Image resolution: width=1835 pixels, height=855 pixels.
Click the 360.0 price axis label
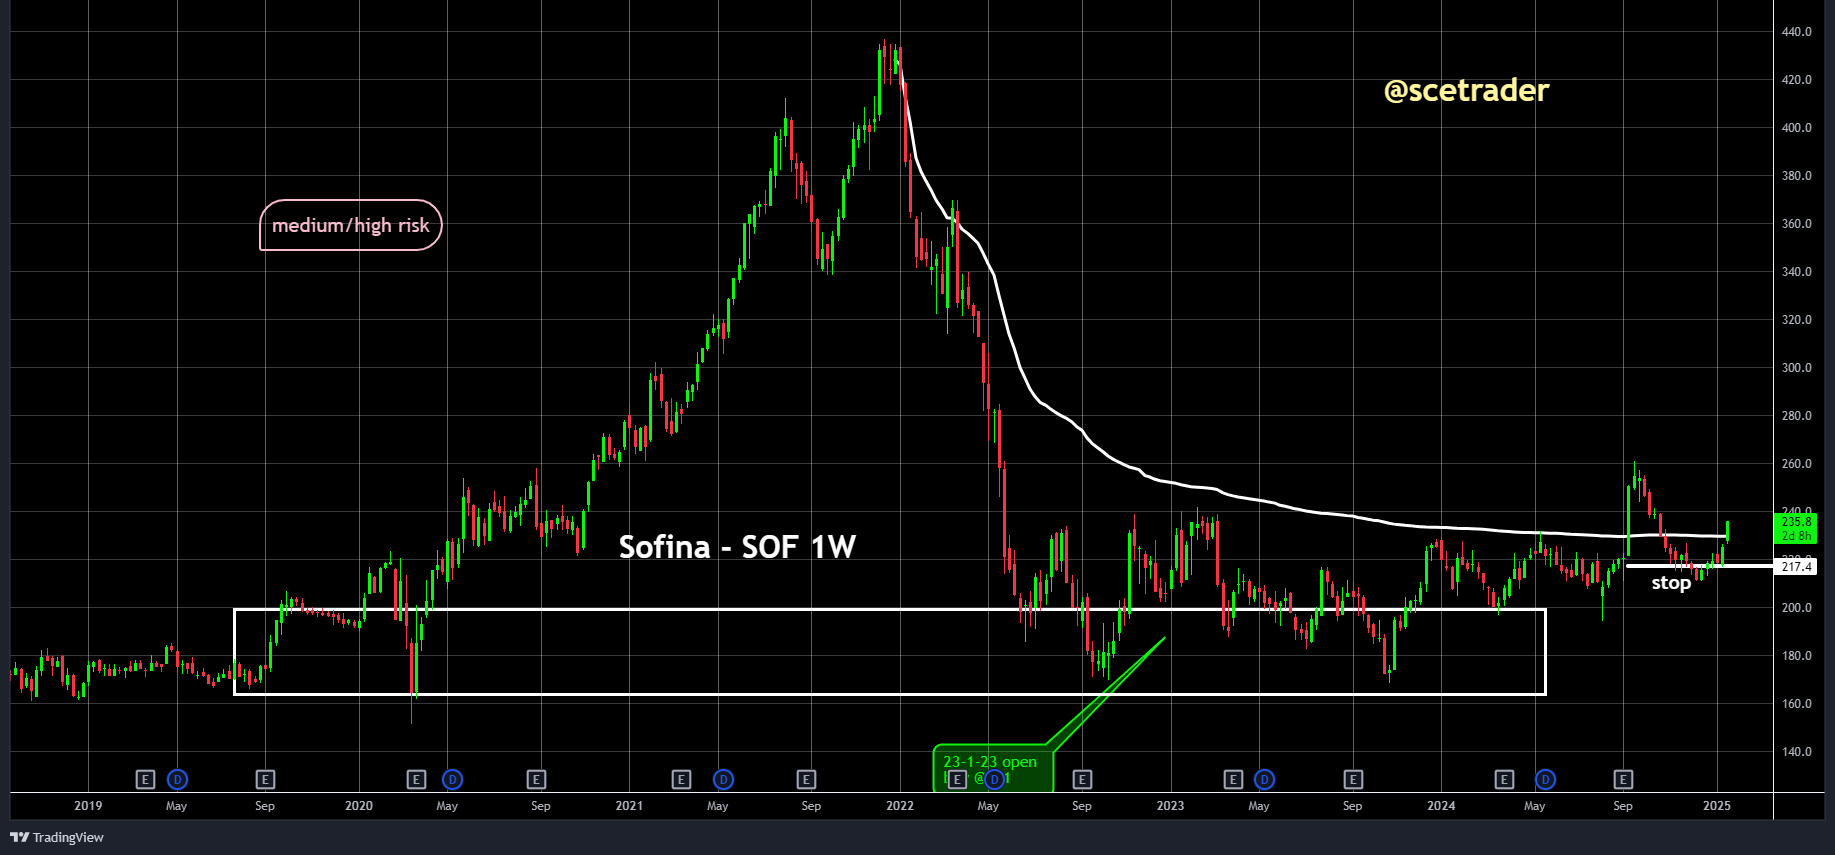point(1796,224)
